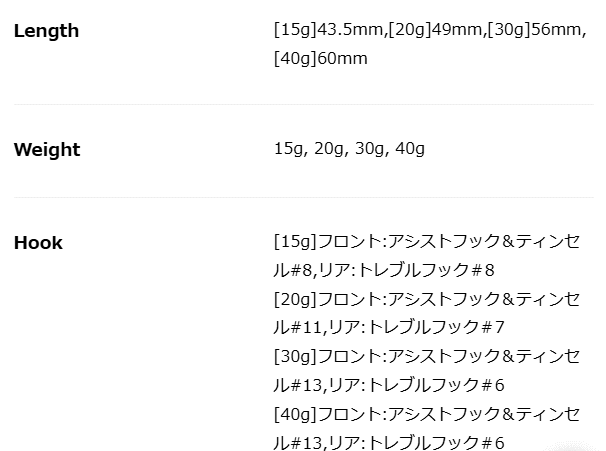Click the [30g]56mm text in Length row

(x=534, y=29)
